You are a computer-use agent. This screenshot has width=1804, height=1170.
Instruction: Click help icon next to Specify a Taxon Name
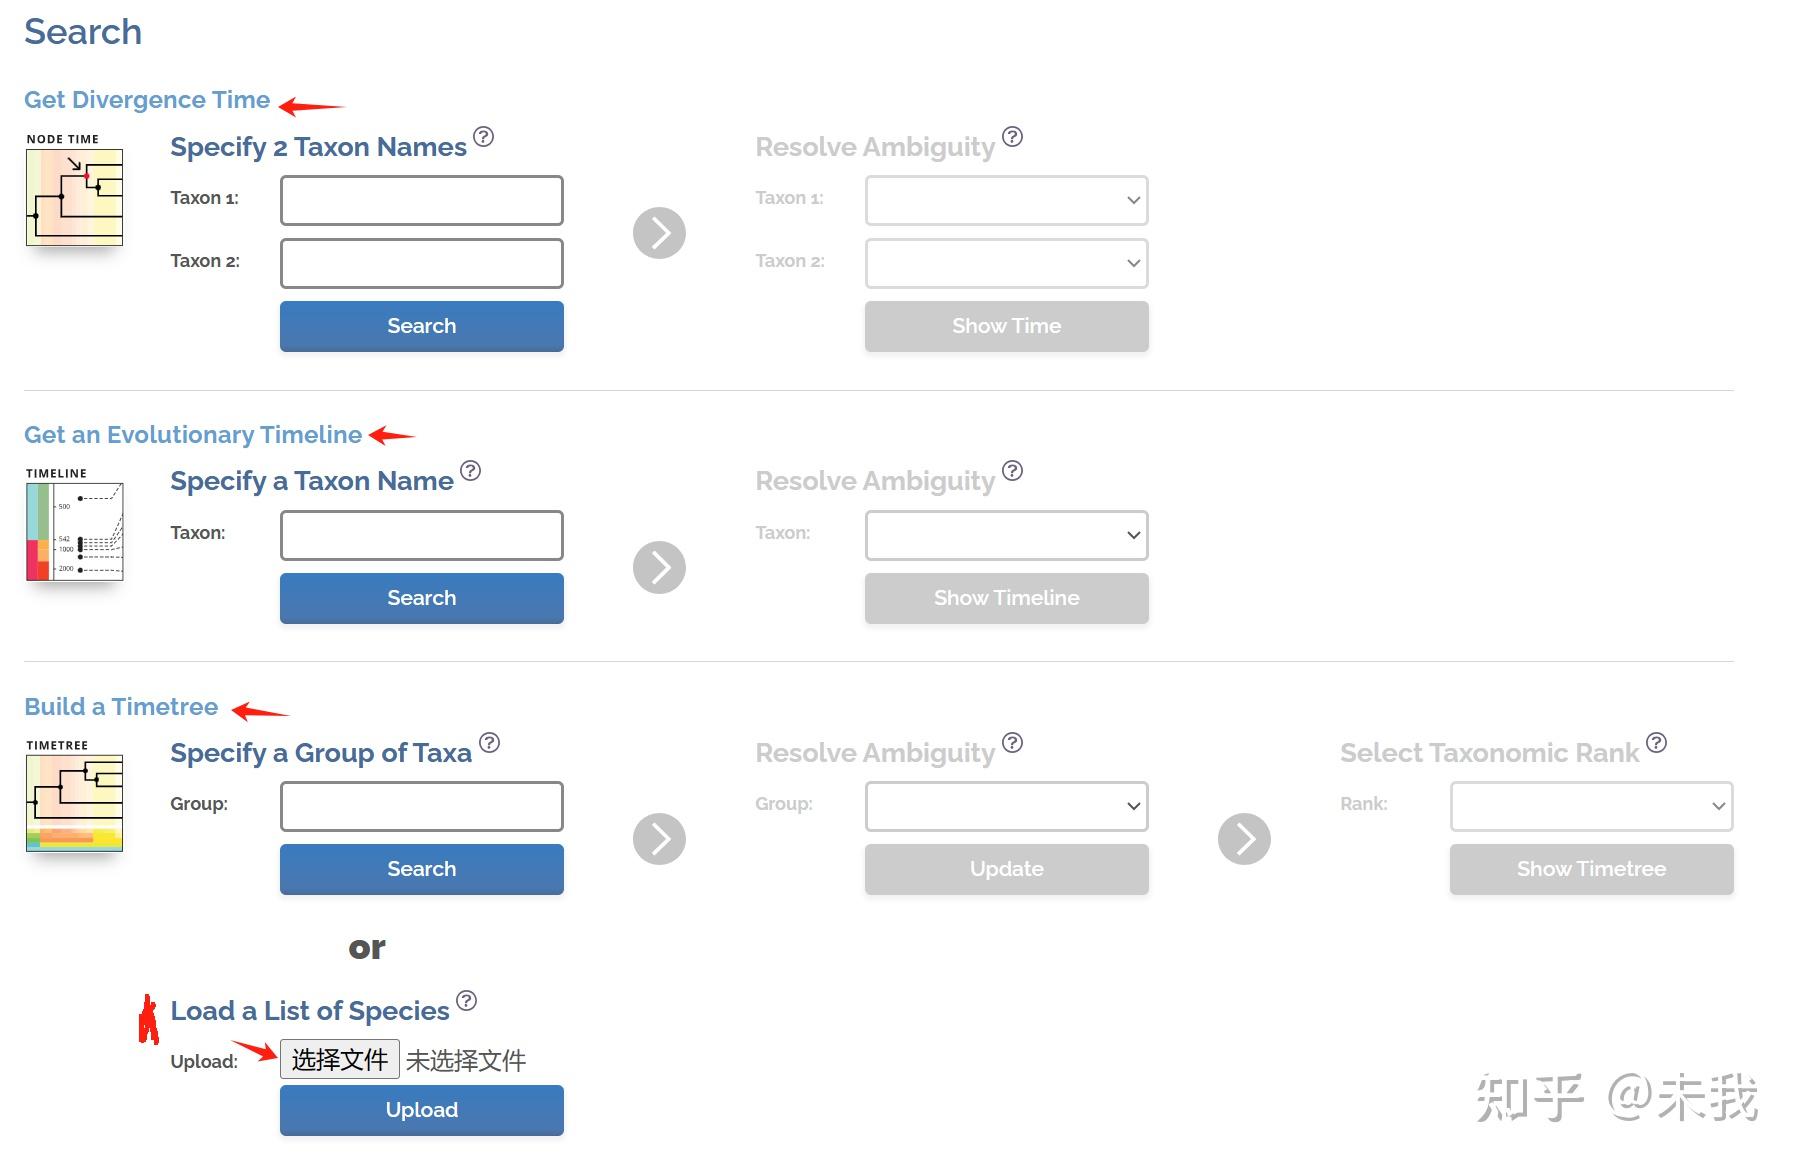point(470,471)
